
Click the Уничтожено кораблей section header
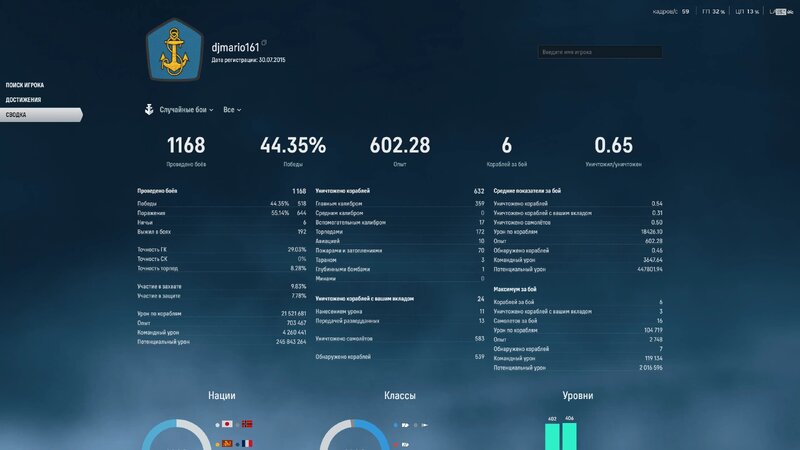[342, 191]
